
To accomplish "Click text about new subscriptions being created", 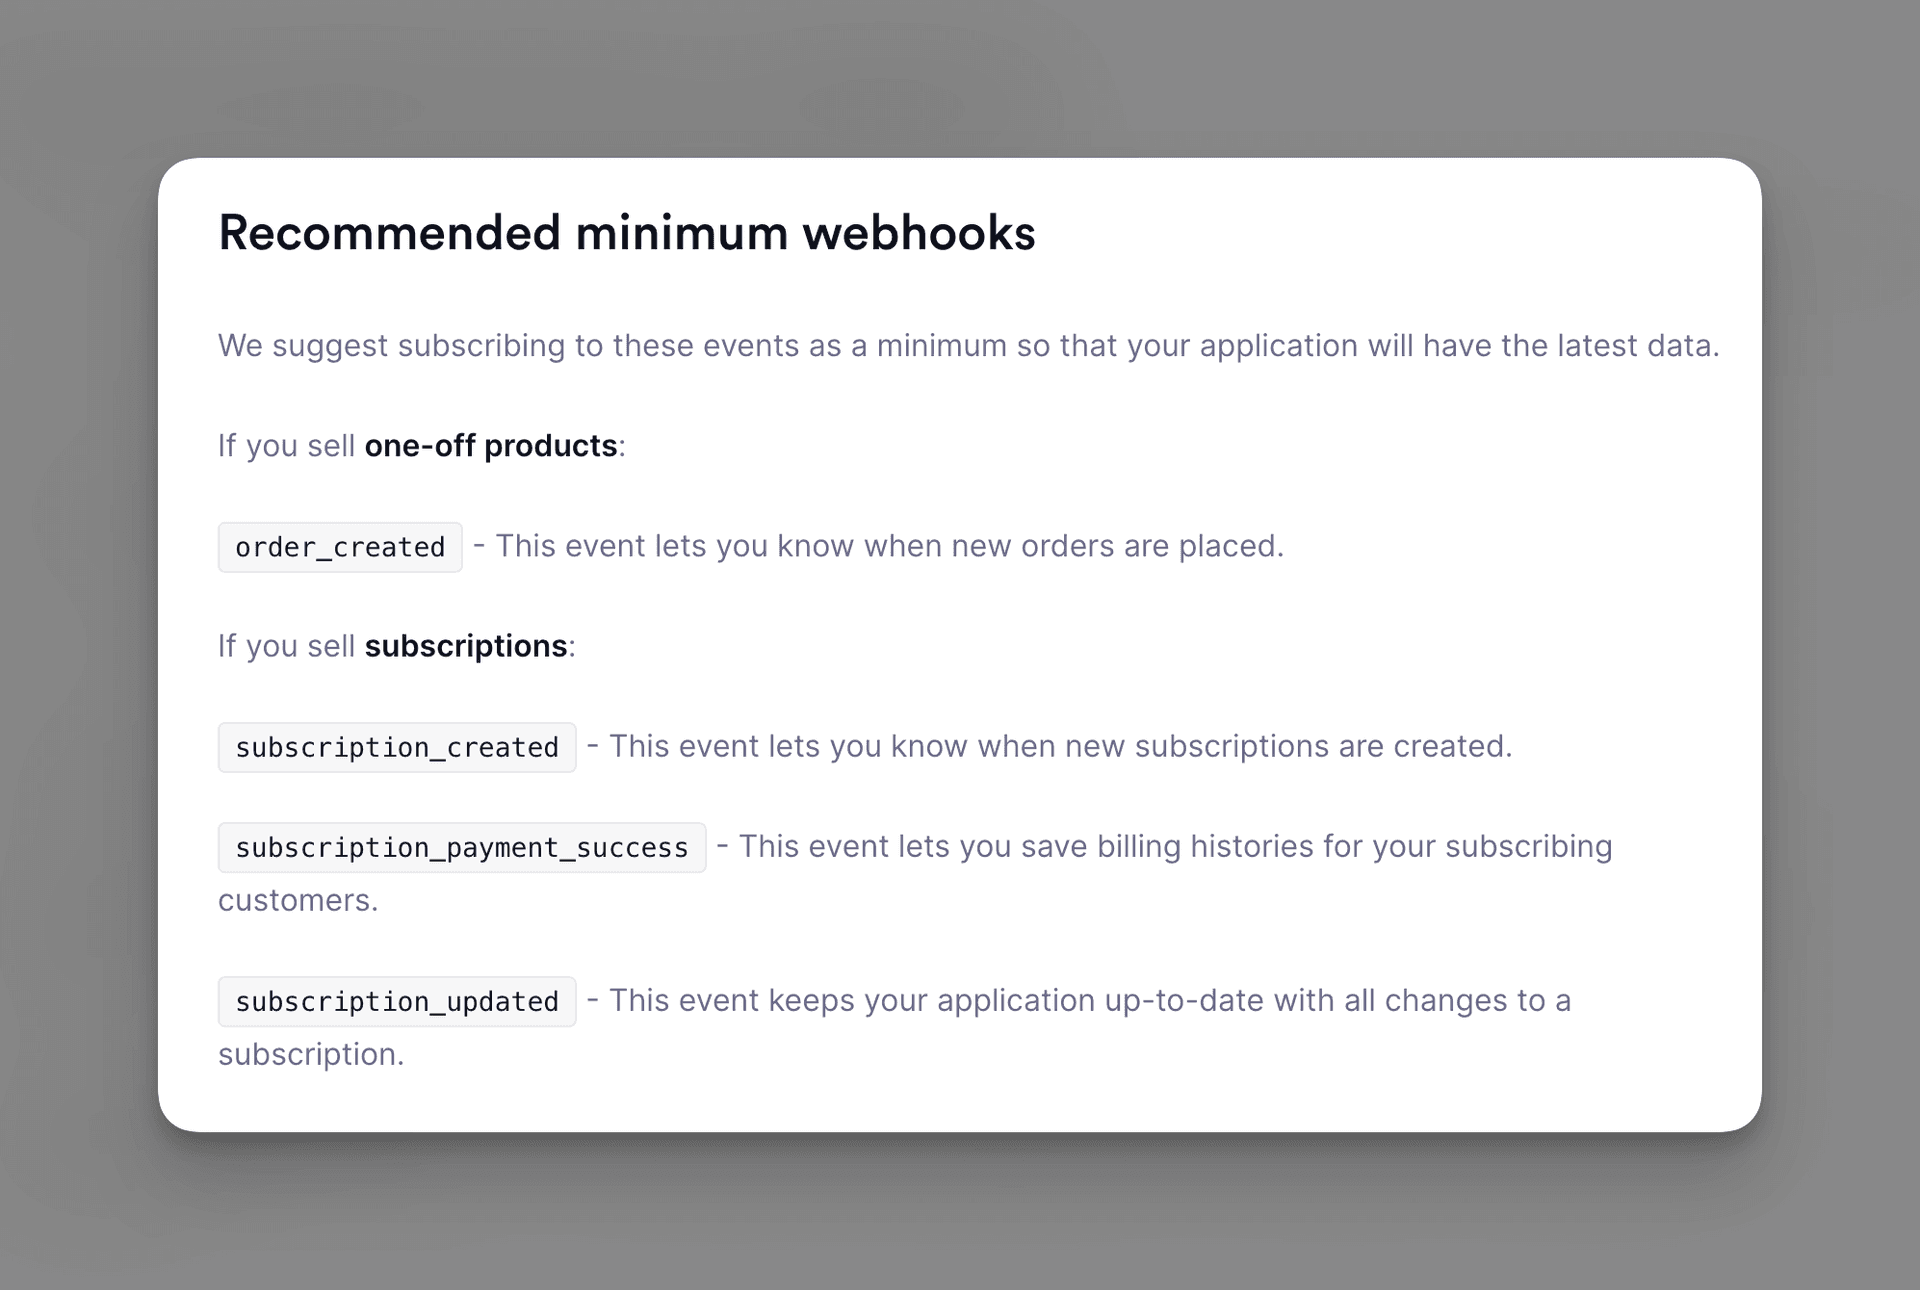I will pos(1060,746).
